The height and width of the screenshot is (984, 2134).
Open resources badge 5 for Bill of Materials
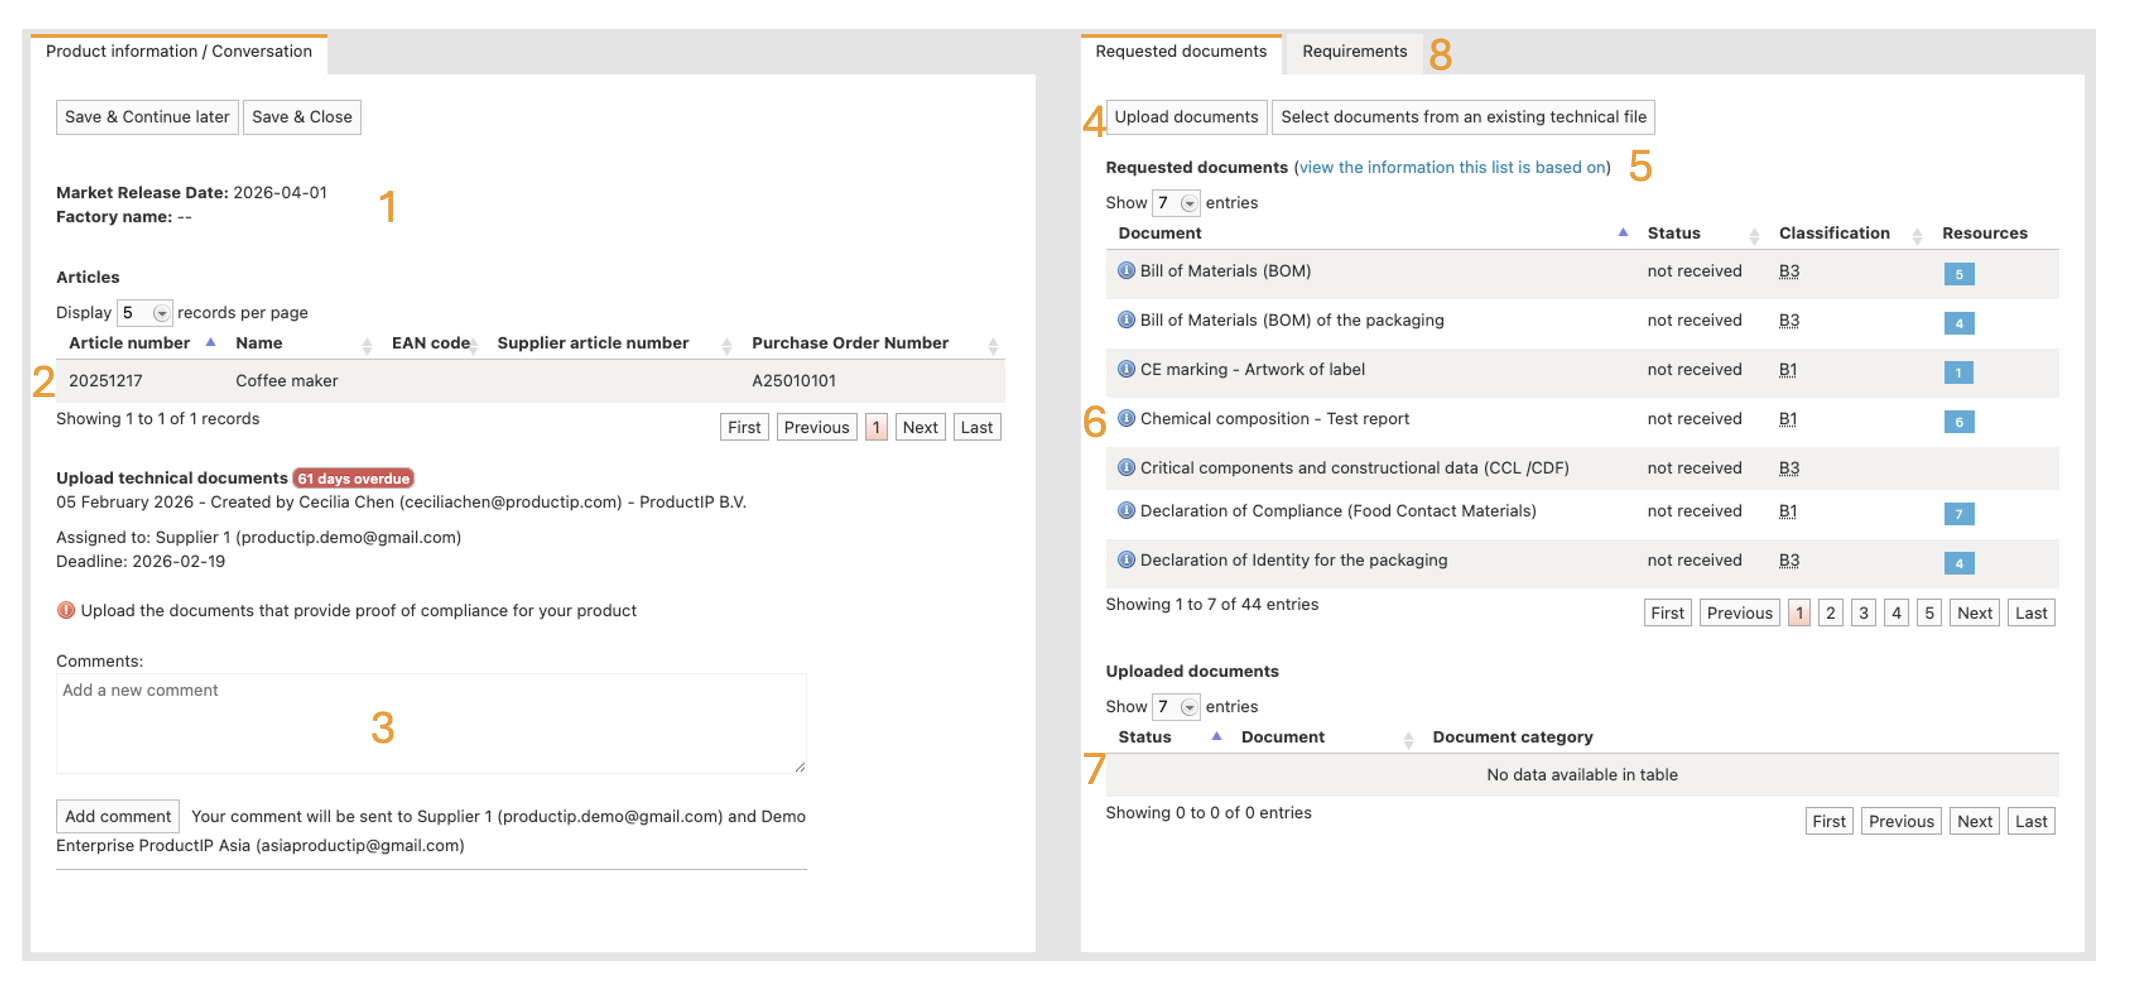click(x=1958, y=274)
